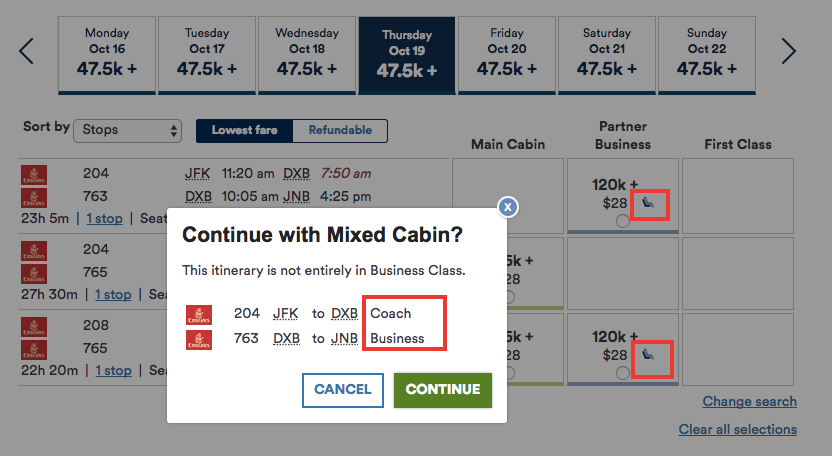Switch fare toggle to Refundable
This screenshot has height=456, width=832.
tap(340, 131)
